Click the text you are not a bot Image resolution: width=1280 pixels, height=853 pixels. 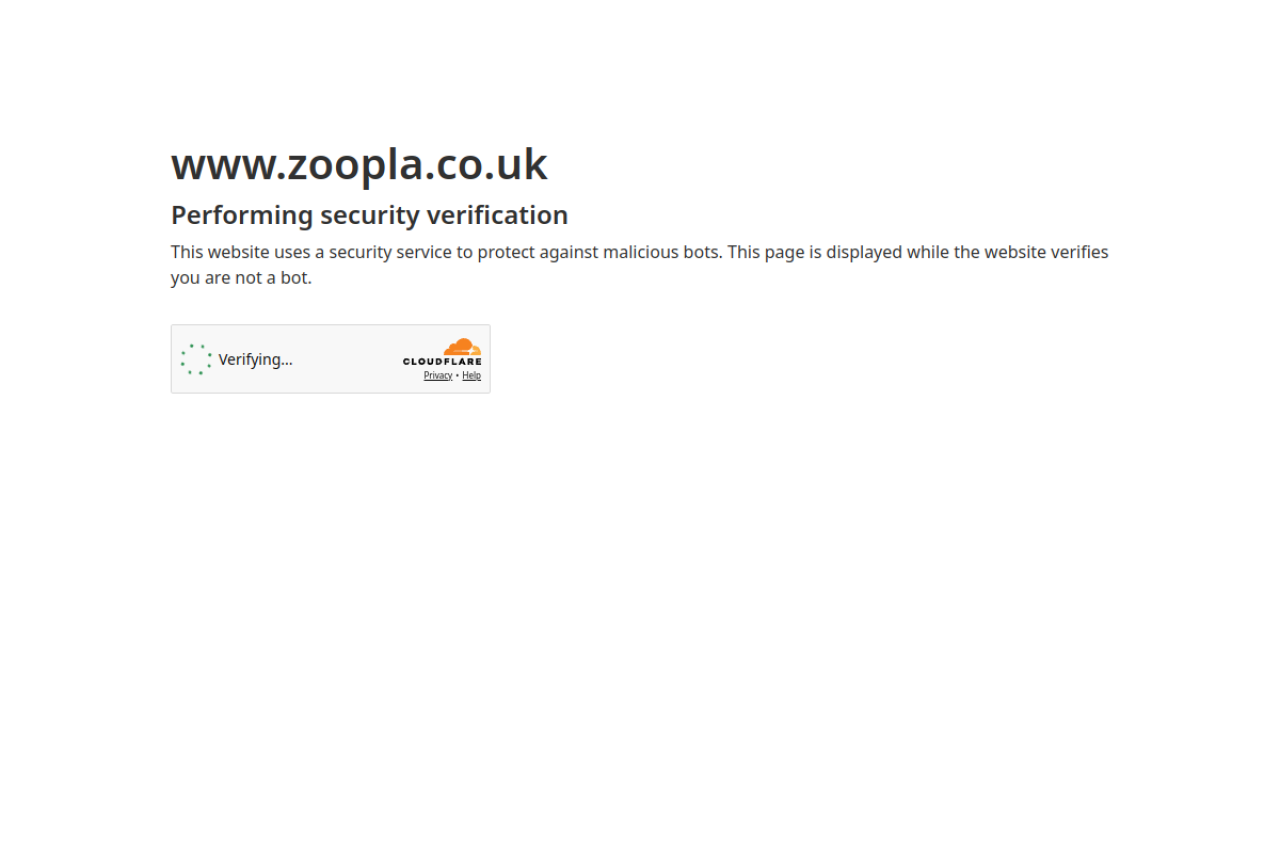[x=241, y=278]
